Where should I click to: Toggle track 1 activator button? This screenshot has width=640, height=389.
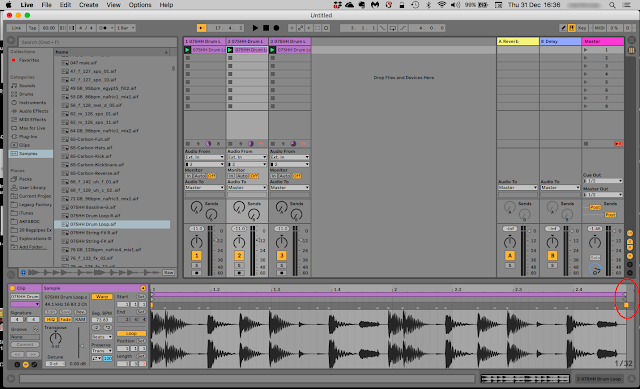click(x=196, y=256)
